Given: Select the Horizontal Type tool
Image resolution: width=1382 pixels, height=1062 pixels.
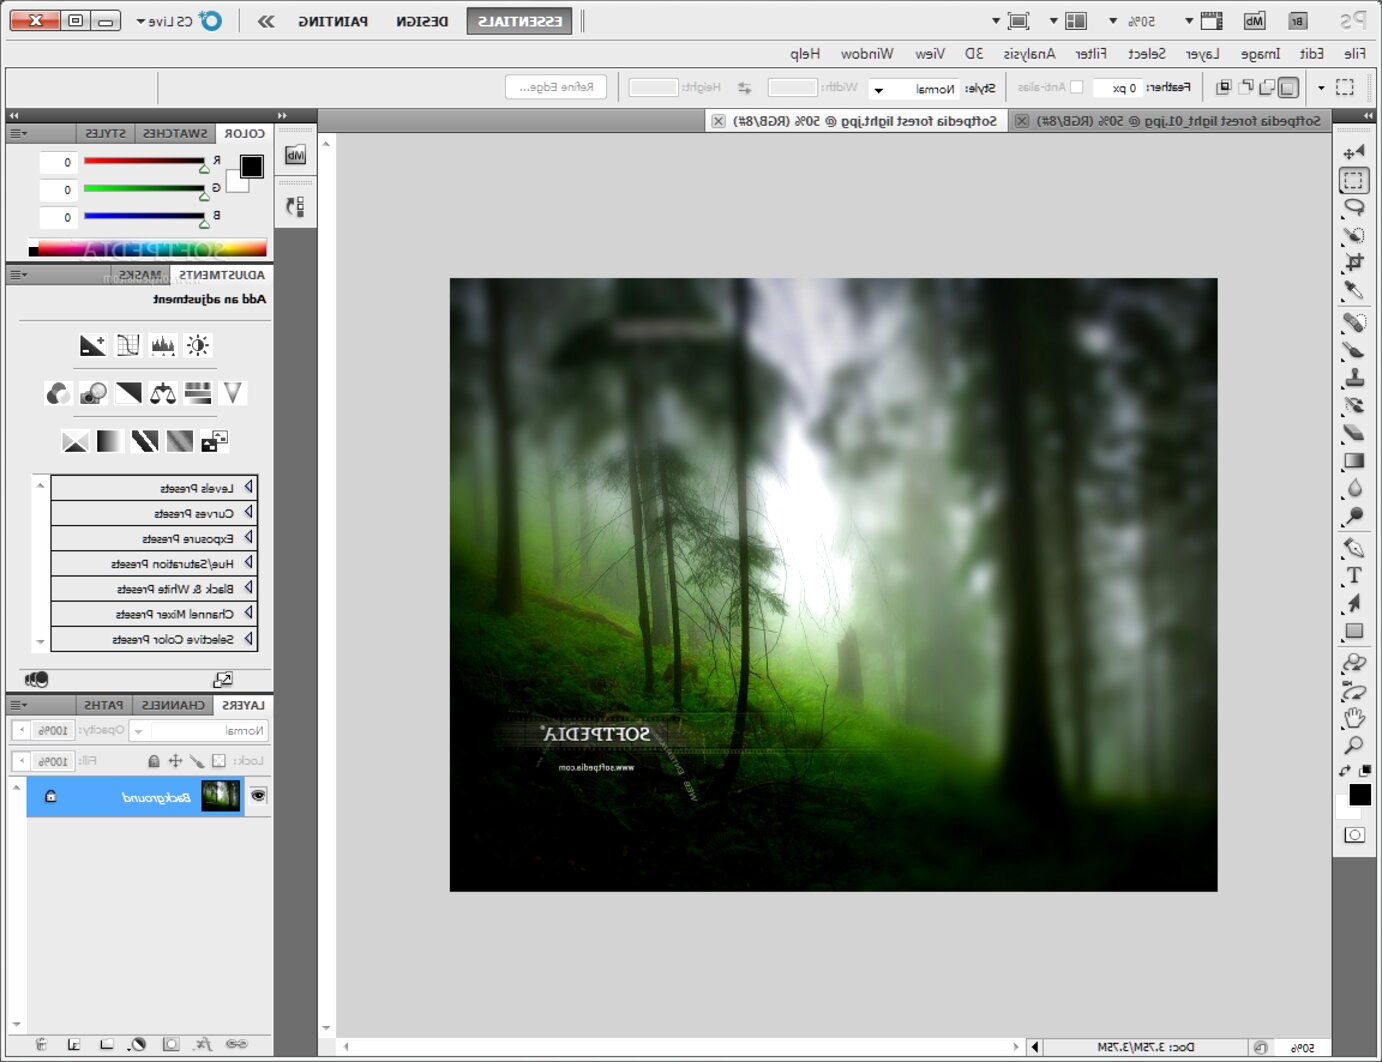Looking at the screenshot, I should 1354,575.
